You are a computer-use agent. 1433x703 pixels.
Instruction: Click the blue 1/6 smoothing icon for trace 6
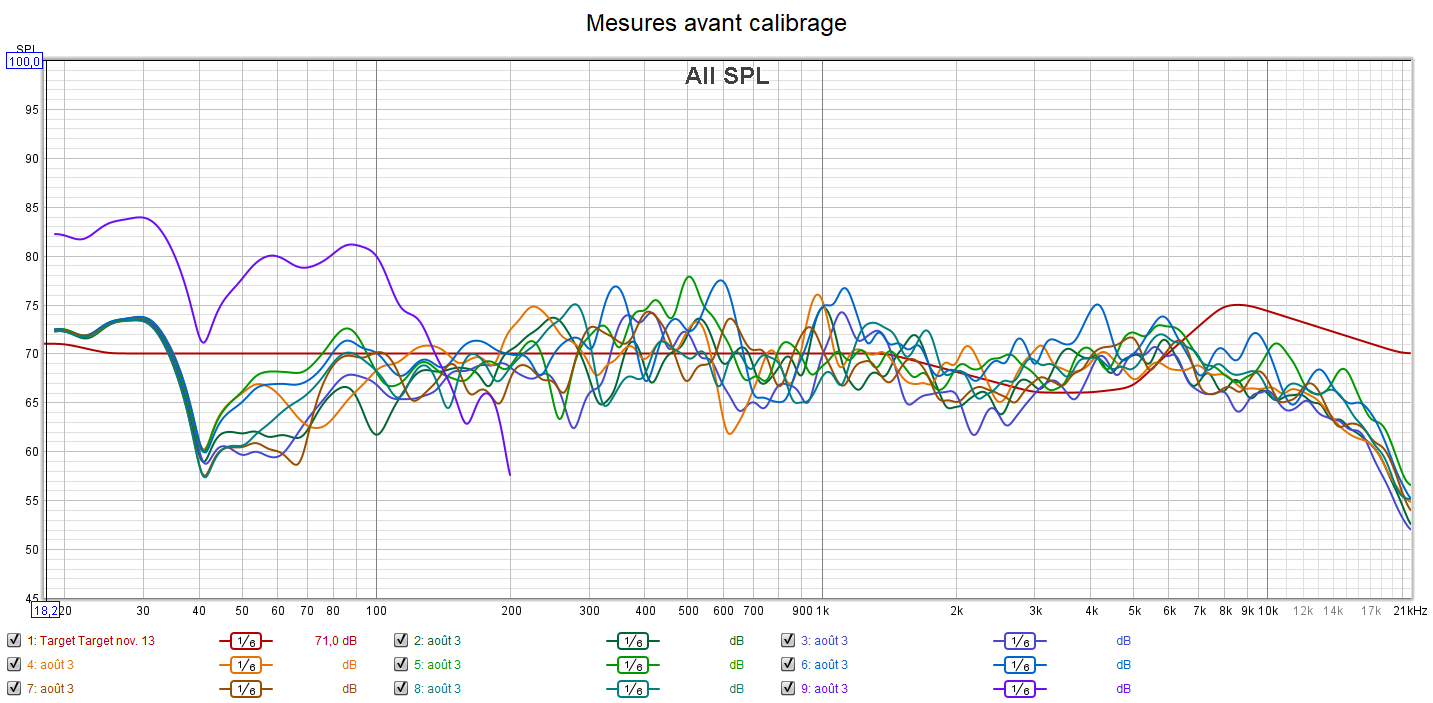point(1019,665)
